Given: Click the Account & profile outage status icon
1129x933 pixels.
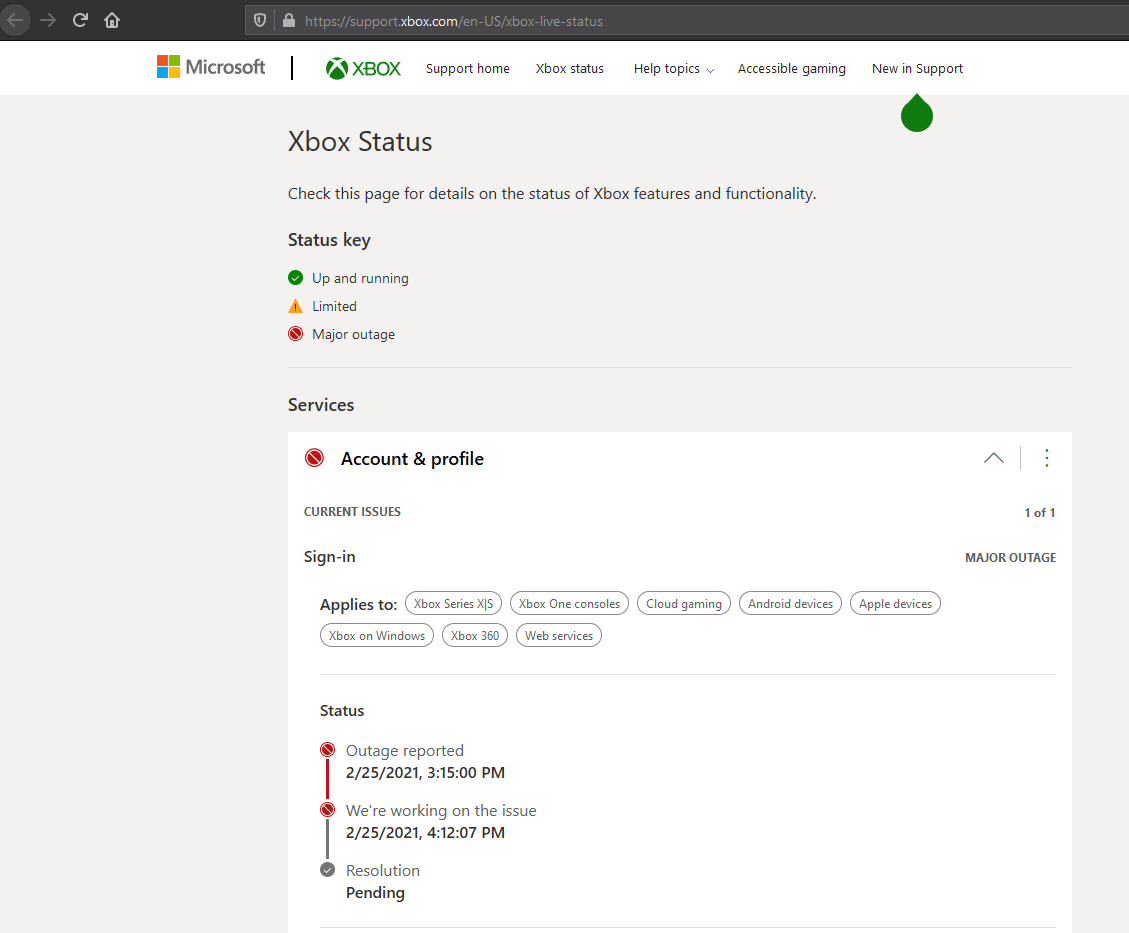Looking at the screenshot, I should pos(314,458).
